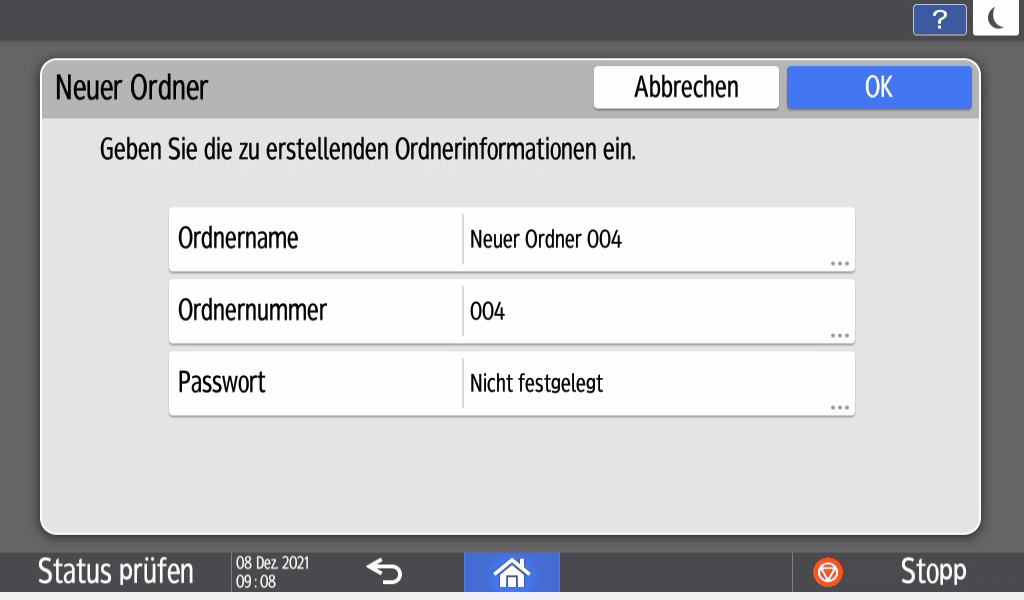Cancel folder creation with Abbrechen

click(x=686, y=87)
